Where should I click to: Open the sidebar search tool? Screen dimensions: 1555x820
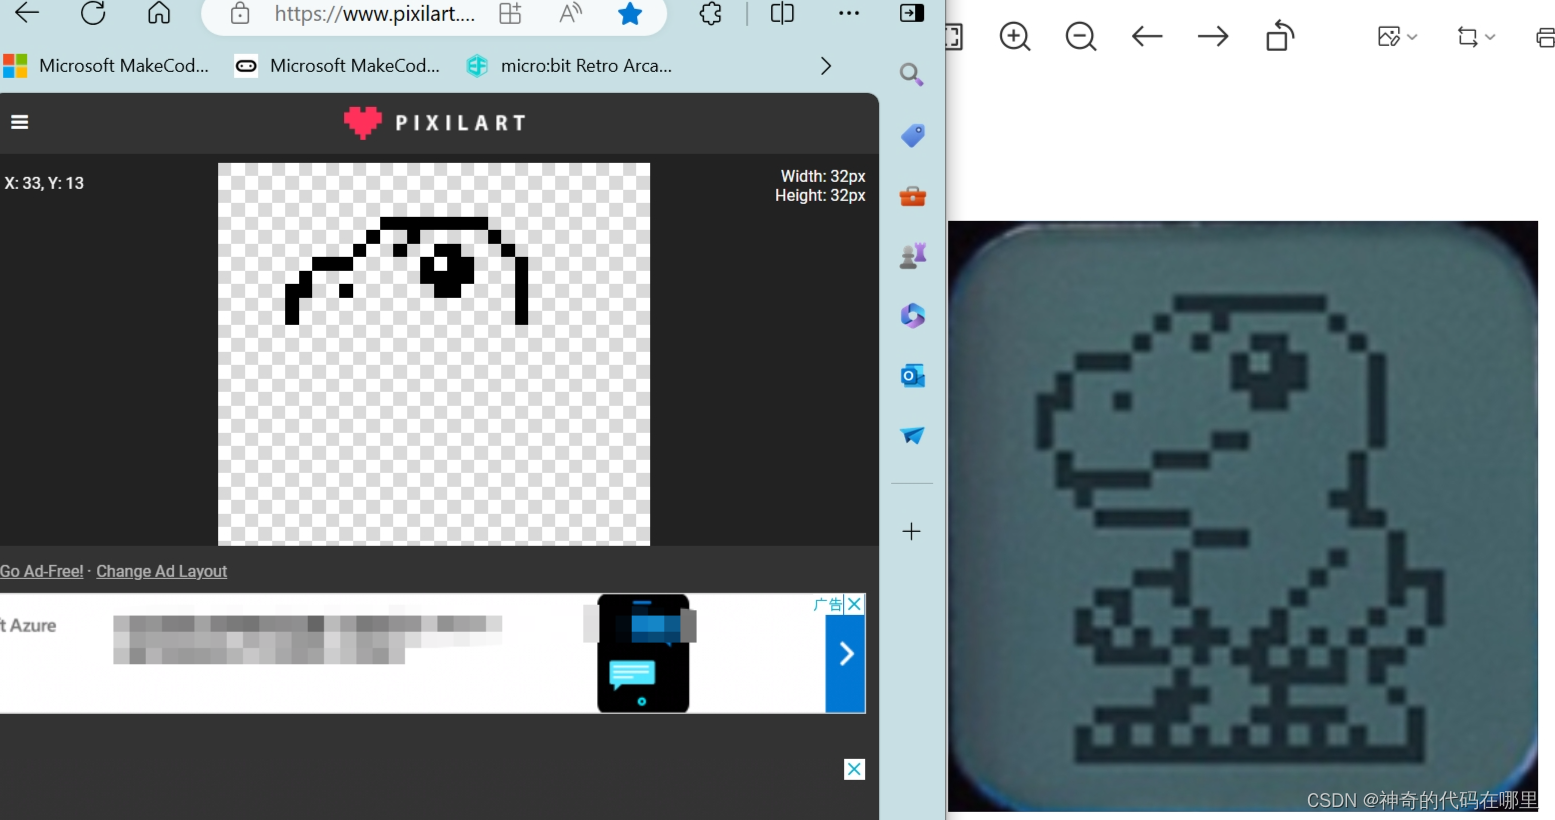tap(912, 75)
